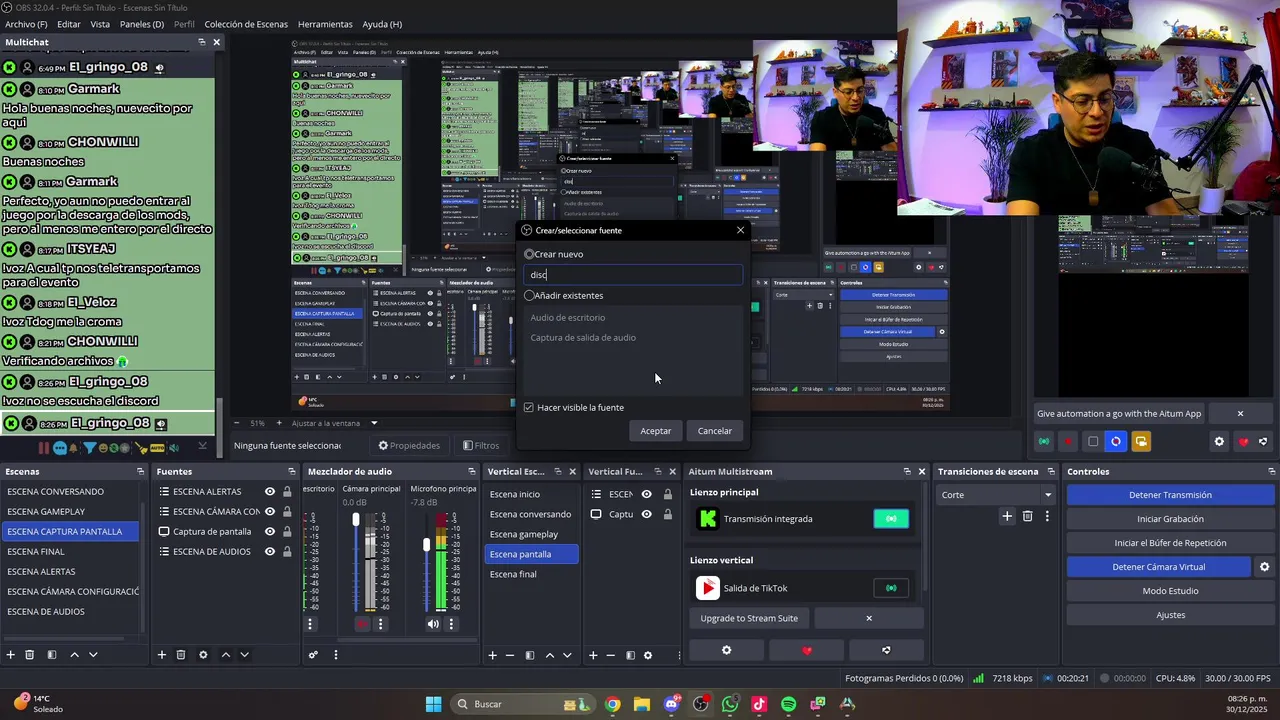Open virtual camera settings gear
Image resolution: width=1280 pixels, height=720 pixels.
[1264, 567]
